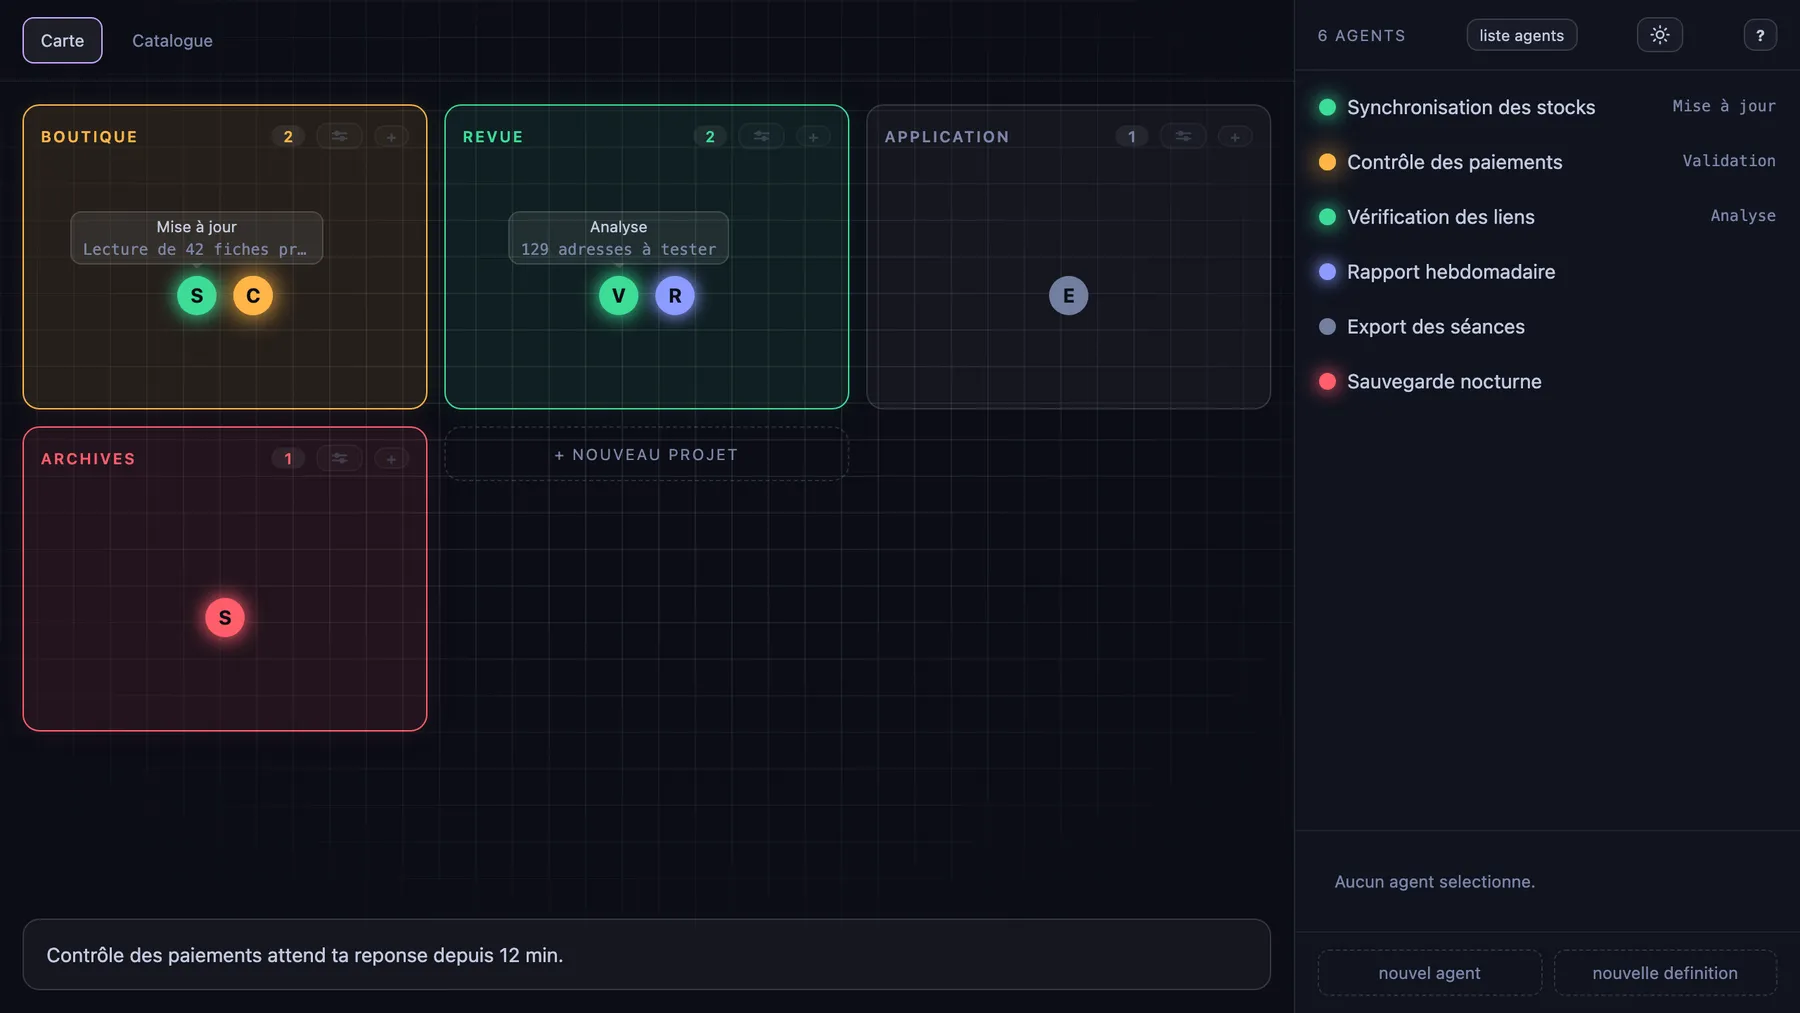
Task: Open settings sliders icon on Archives card
Action: [x=339, y=458]
